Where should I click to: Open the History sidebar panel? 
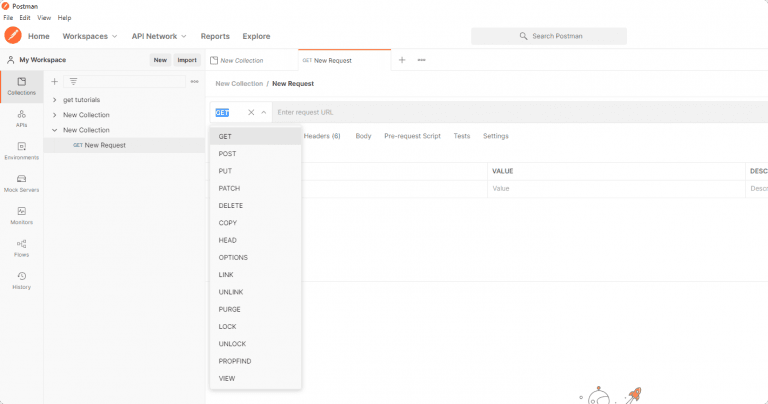click(22, 280)
